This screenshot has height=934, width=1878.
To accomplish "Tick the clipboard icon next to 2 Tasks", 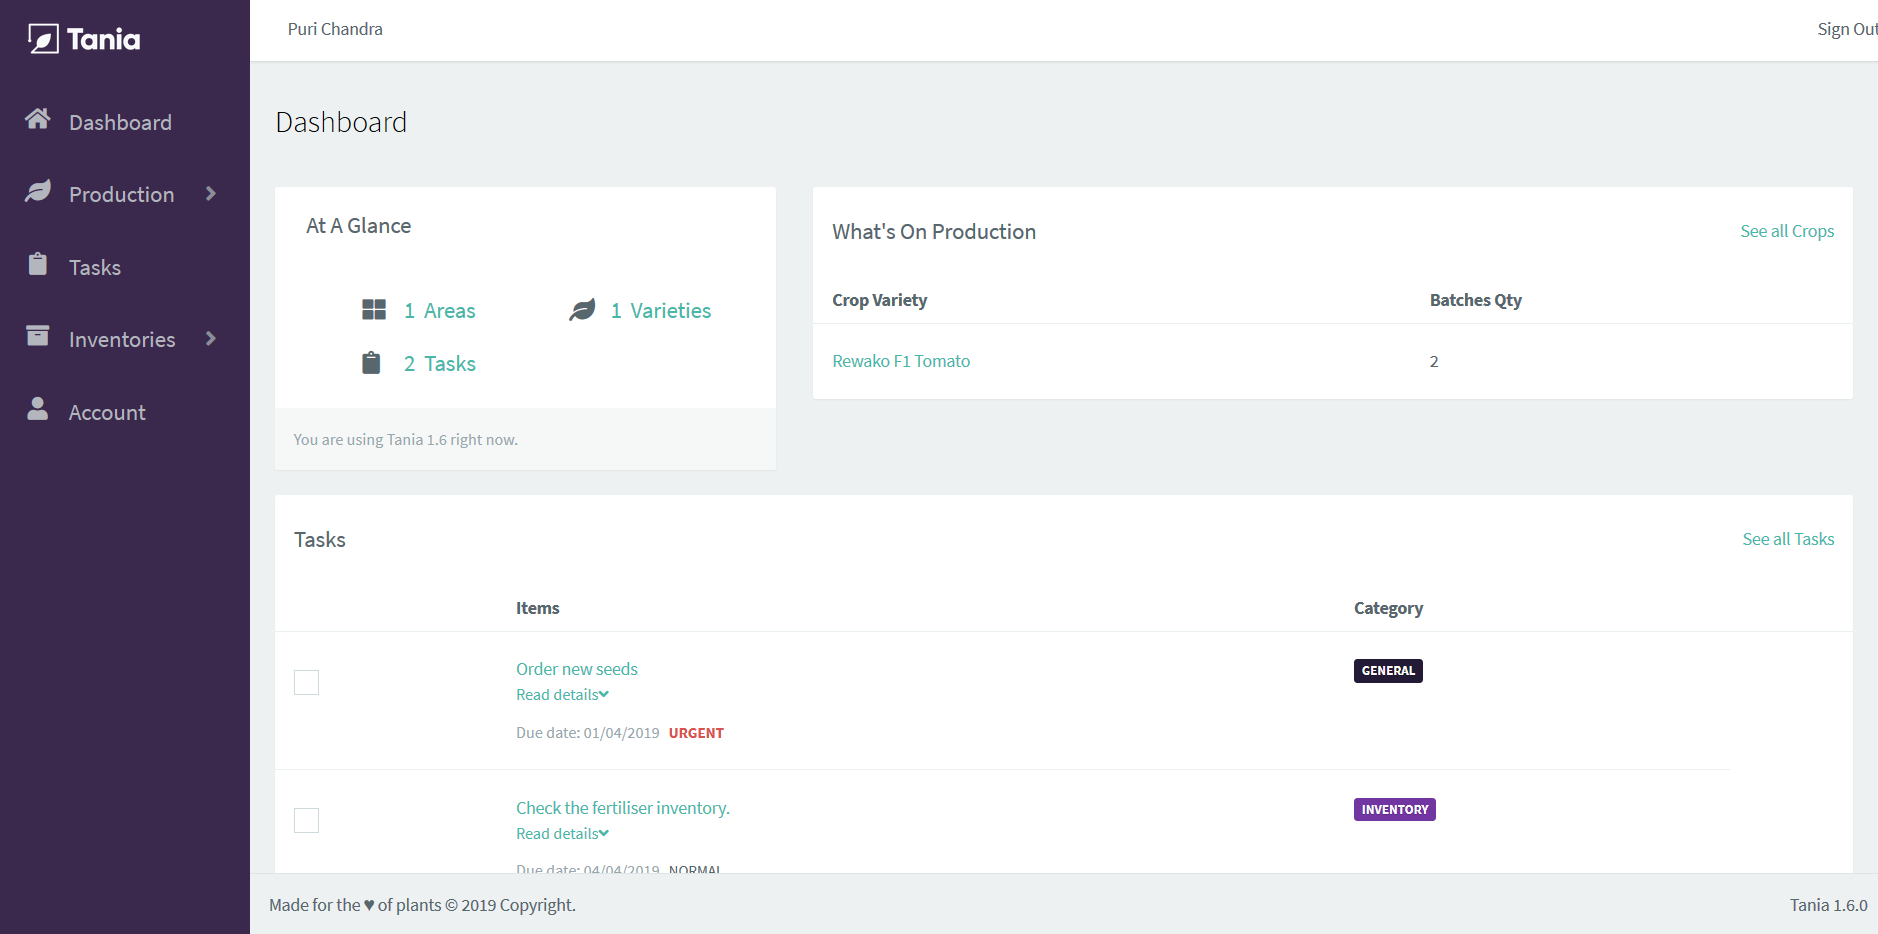I will coord(371,362).
